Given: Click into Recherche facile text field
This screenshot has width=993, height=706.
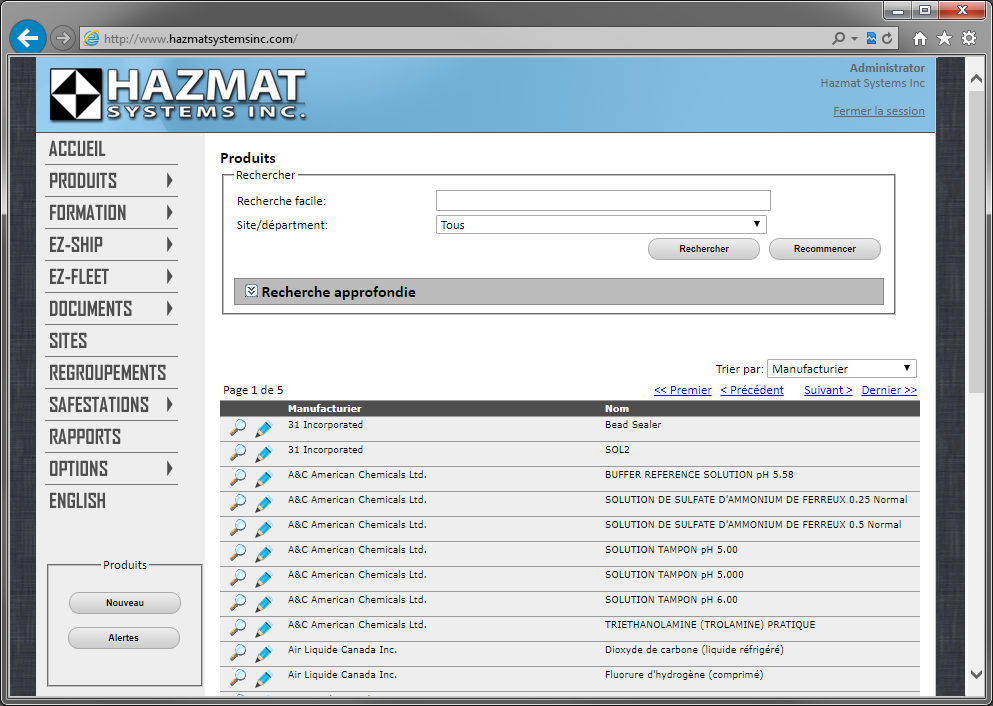Looking at the screenshot, I should [x=603, y=200].
